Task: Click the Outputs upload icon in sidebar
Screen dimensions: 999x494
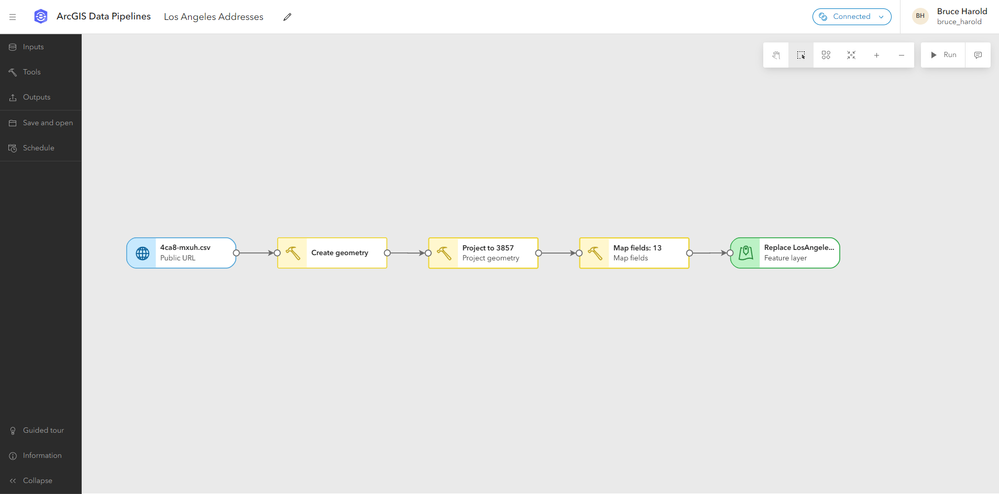Action: (12, 98)
